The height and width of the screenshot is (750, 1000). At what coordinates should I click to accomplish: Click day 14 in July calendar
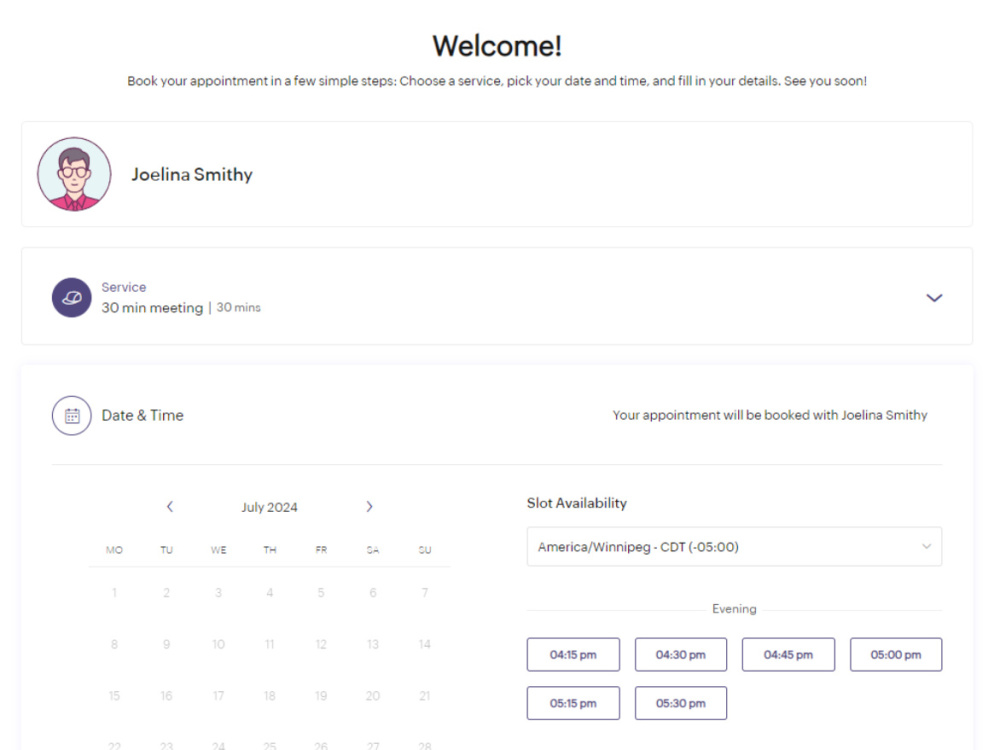[x=425, y=644]
